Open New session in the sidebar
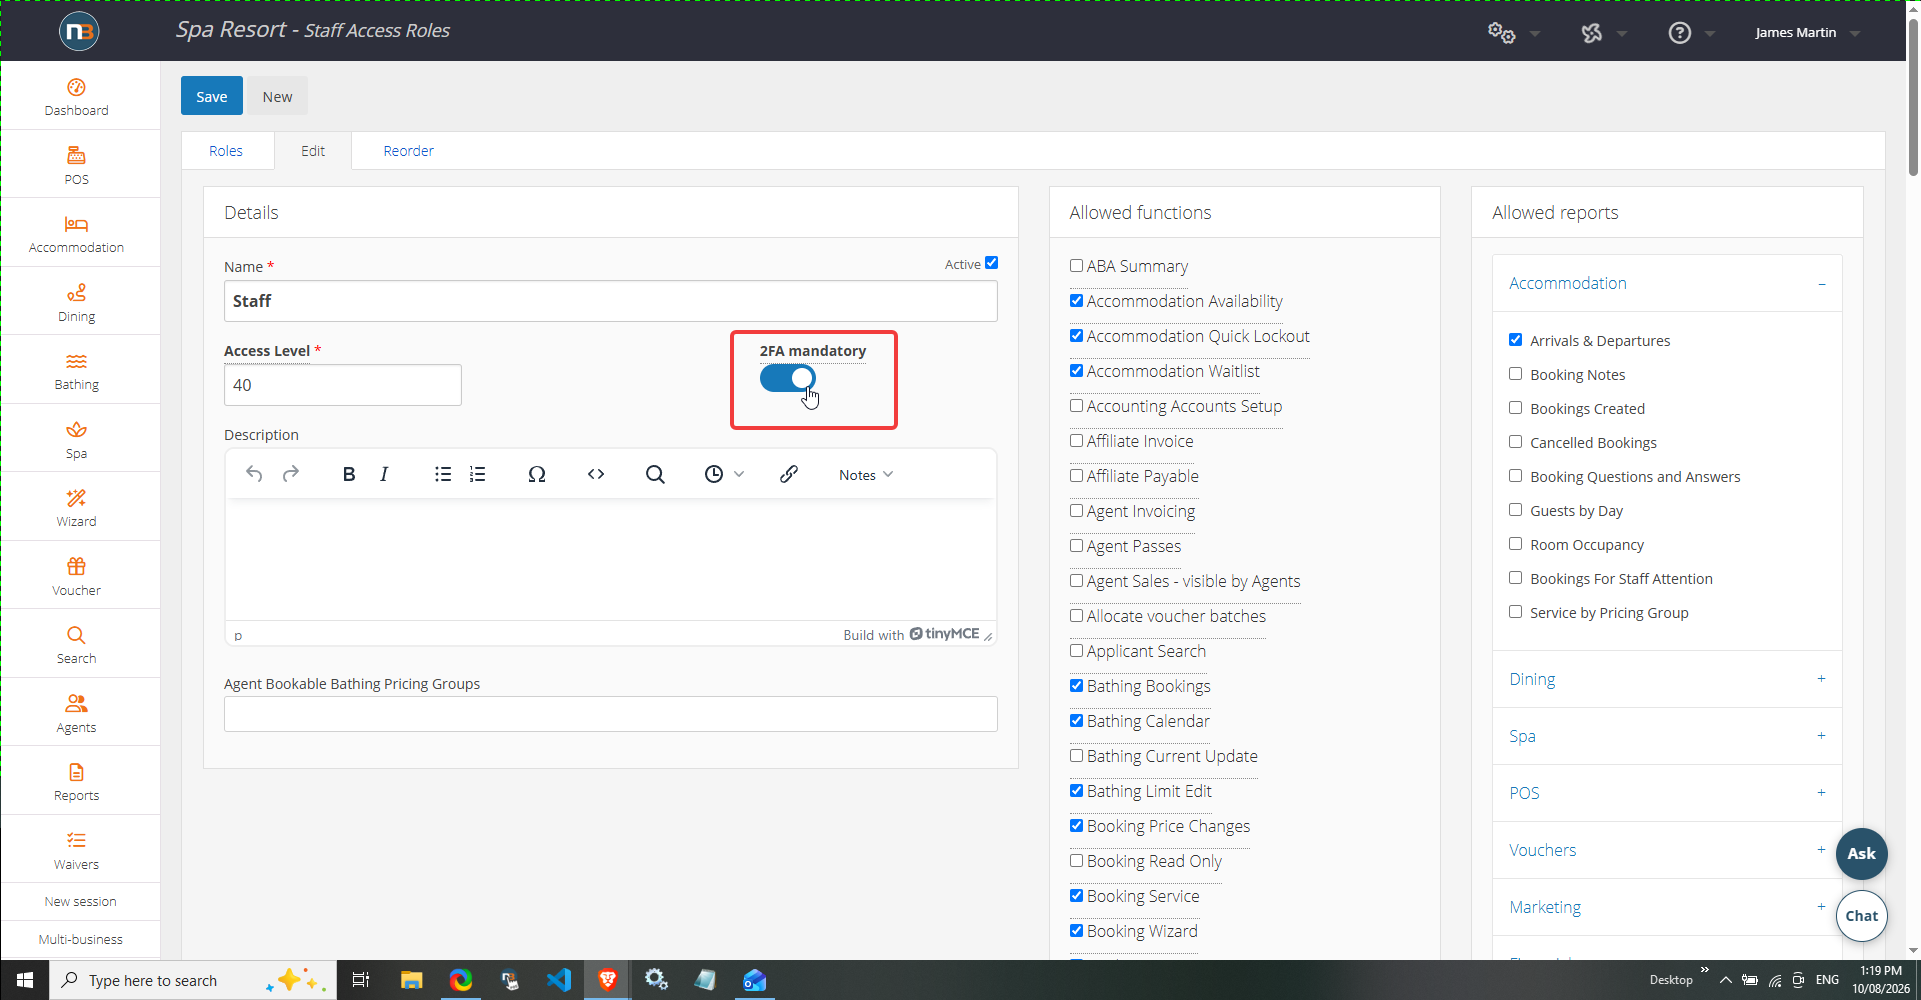Viewport: 1921px width, 1000px height. [81, 902]
